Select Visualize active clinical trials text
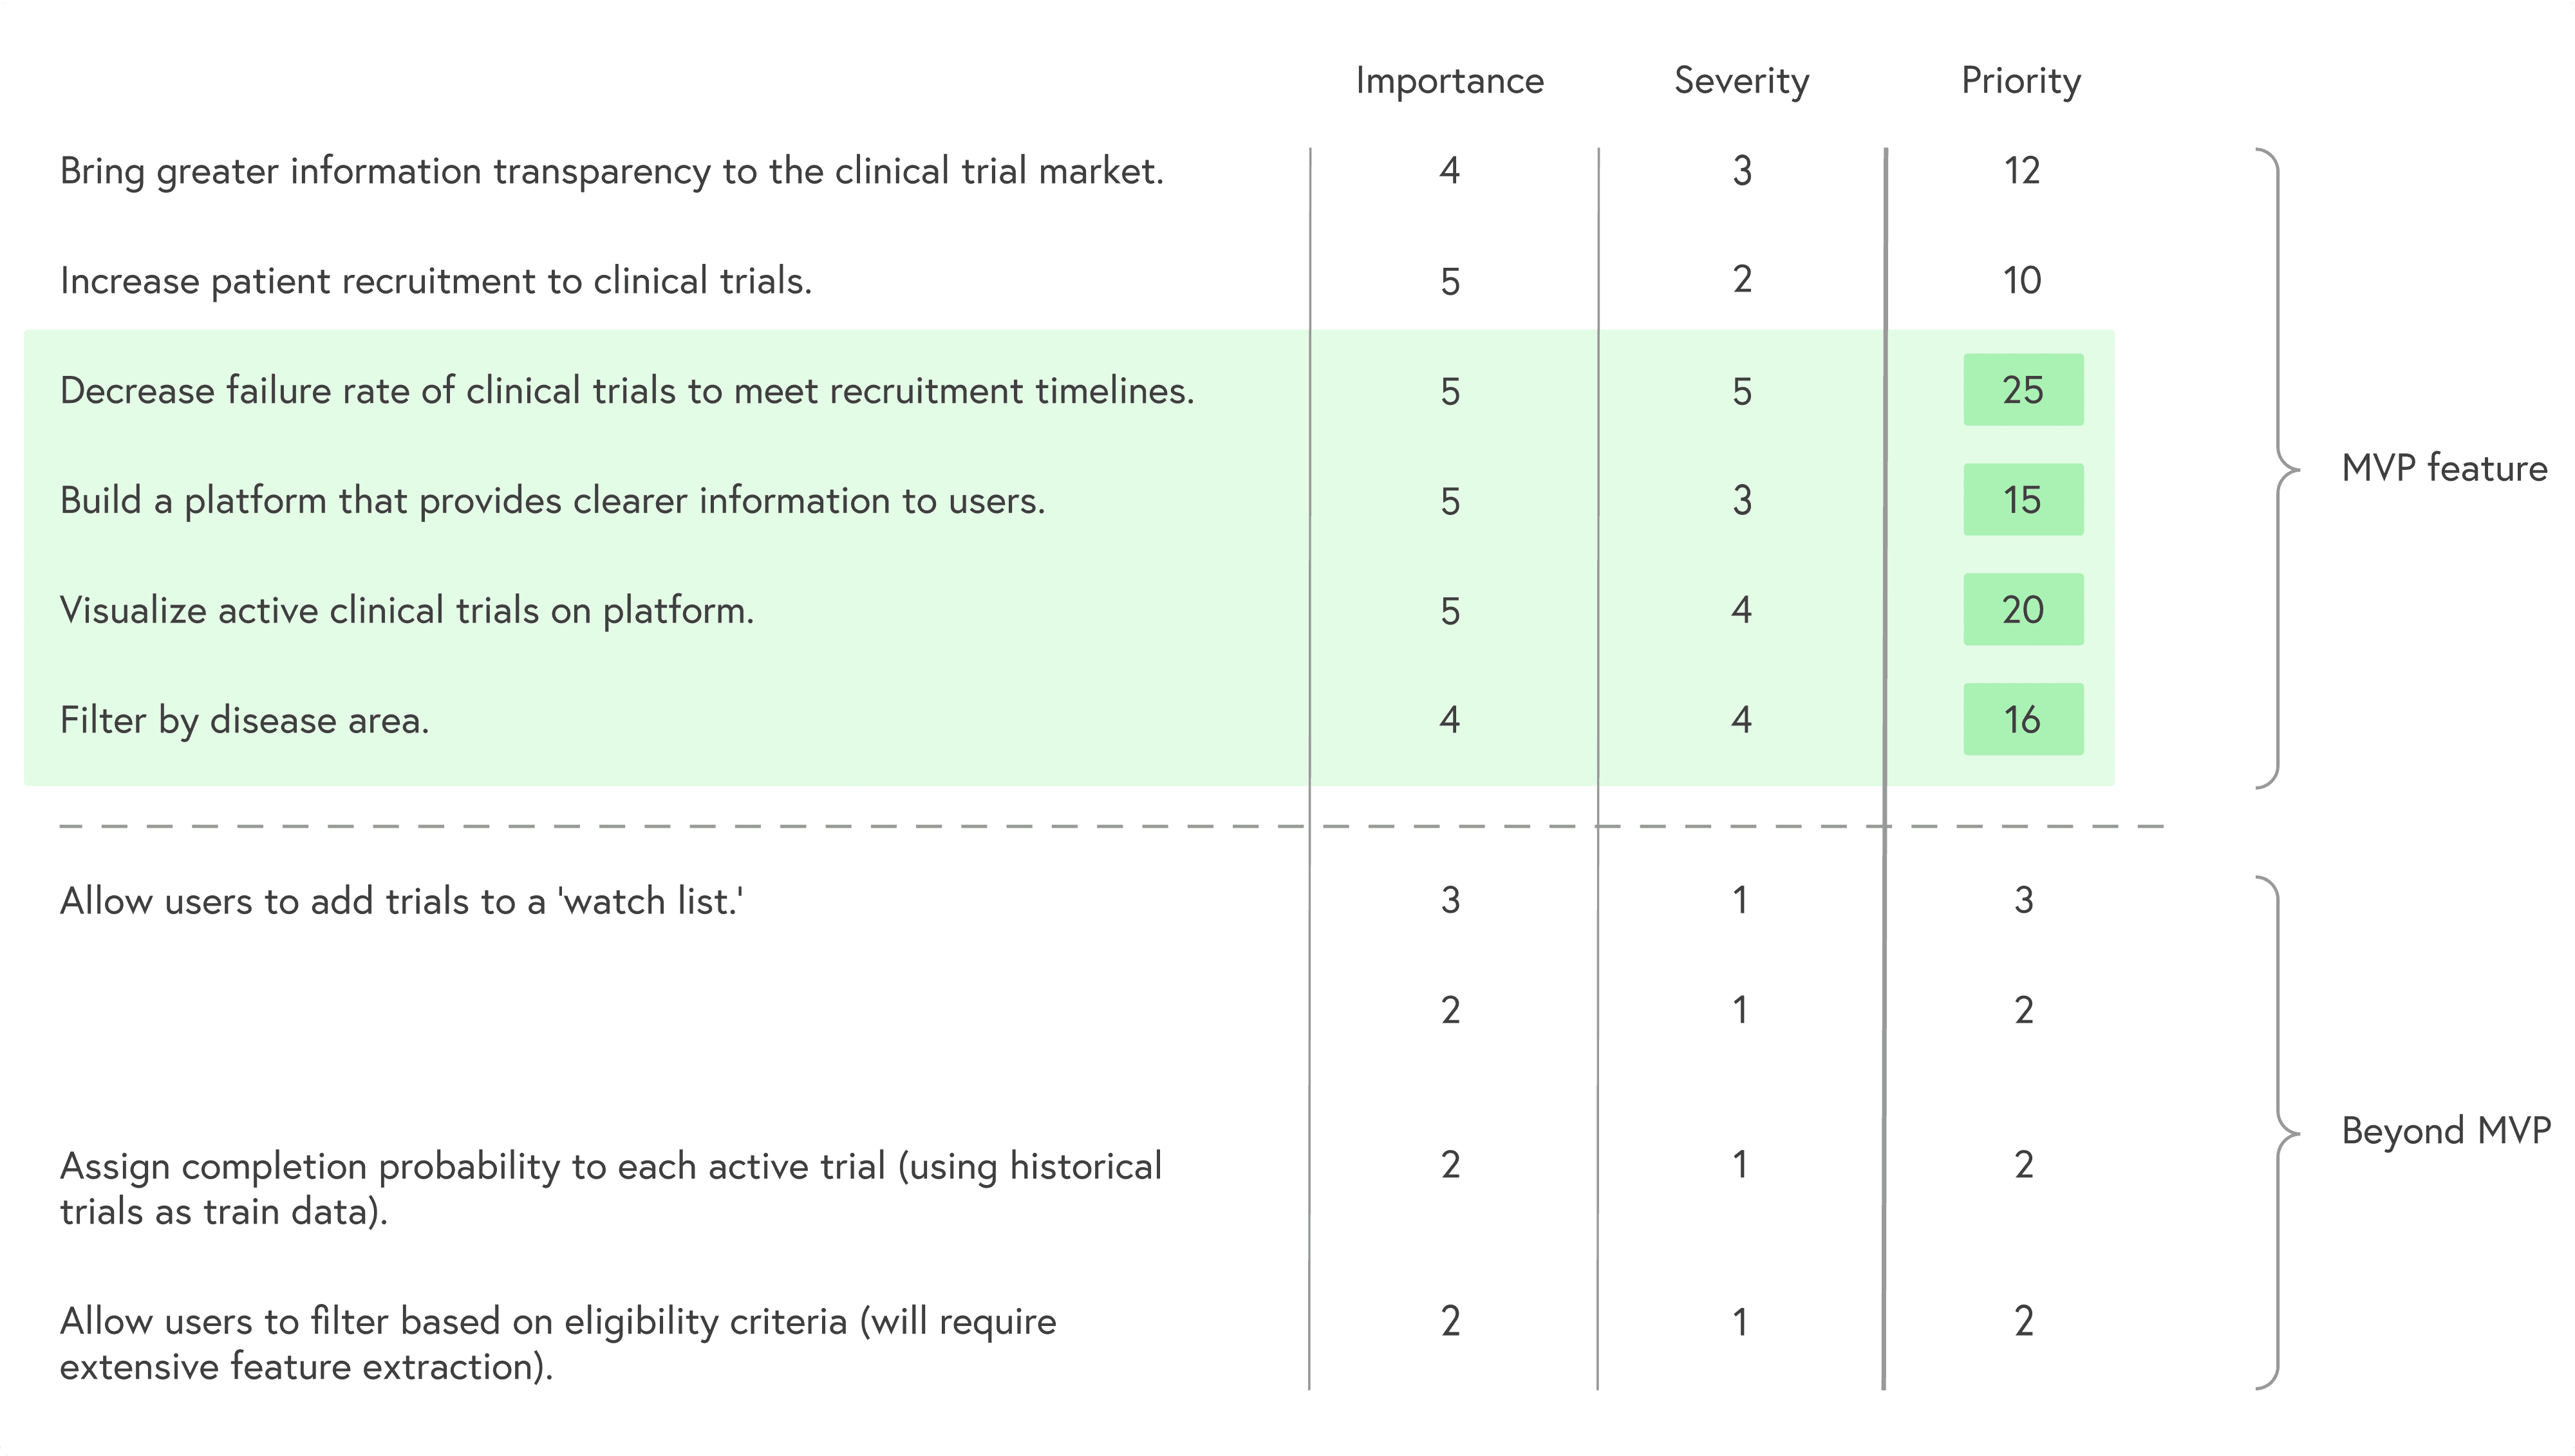The height and width of the screenshot is (1456, 2575). pos(407,611)
